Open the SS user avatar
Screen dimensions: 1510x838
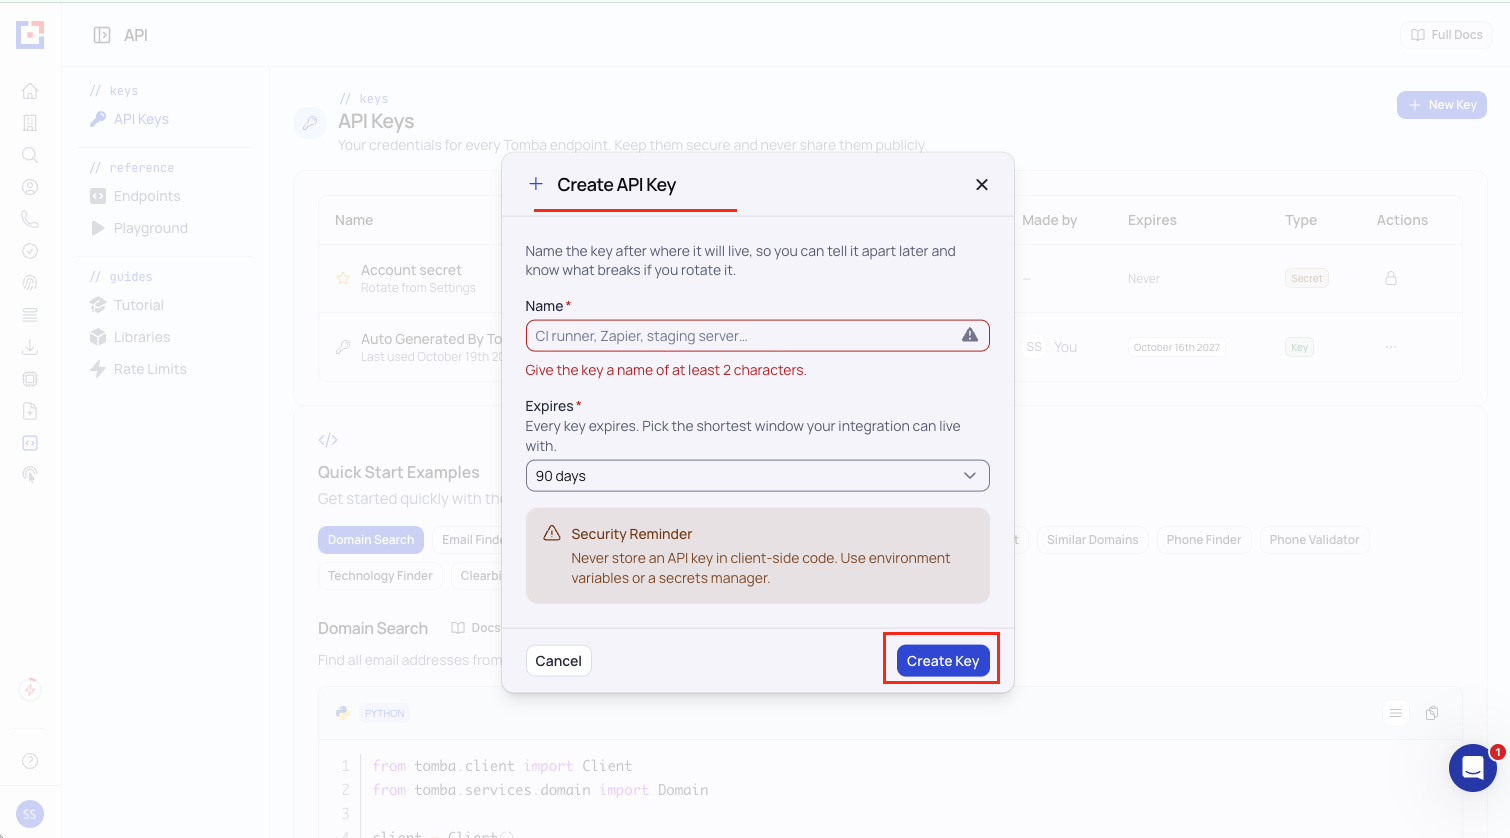pos(30,814)
